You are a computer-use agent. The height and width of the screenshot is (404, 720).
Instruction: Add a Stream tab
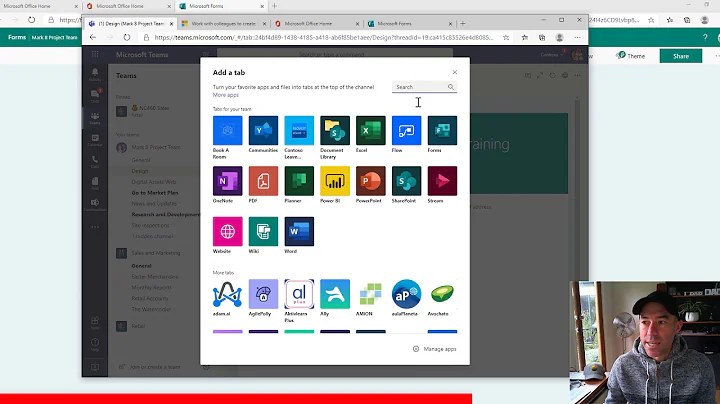pos(442,181)
